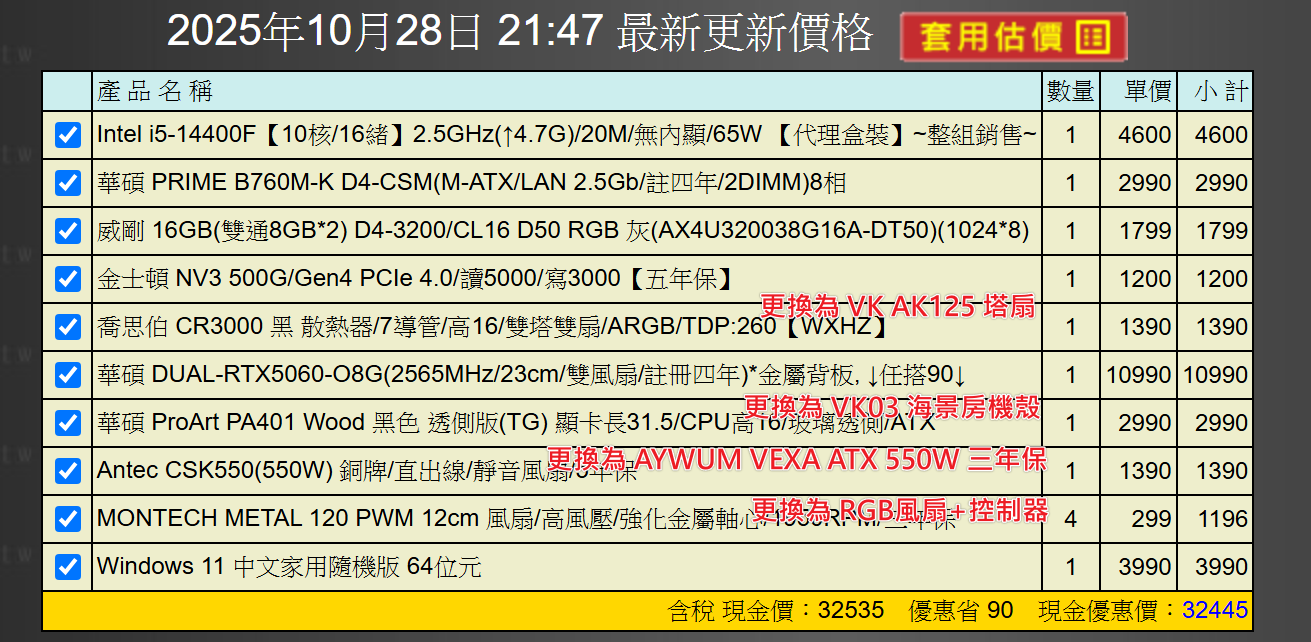
Task: Click the 小計 column header
Action: 1222,92
